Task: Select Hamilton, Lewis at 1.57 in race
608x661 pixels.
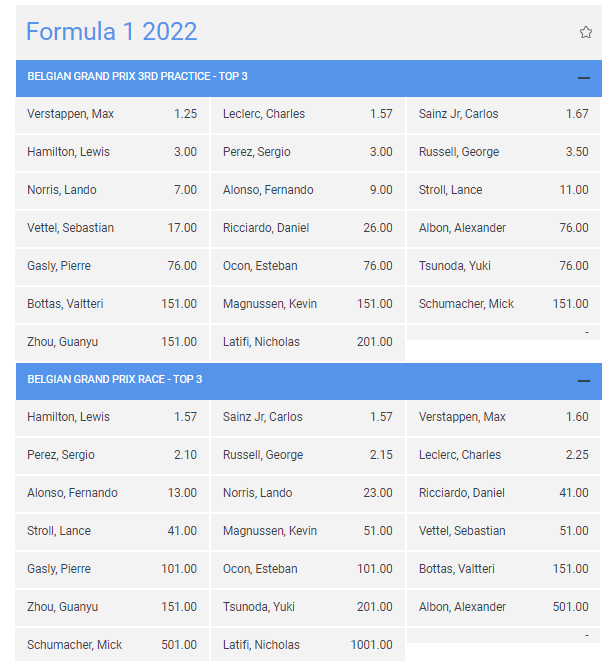Action: click(x=112, y=418)
